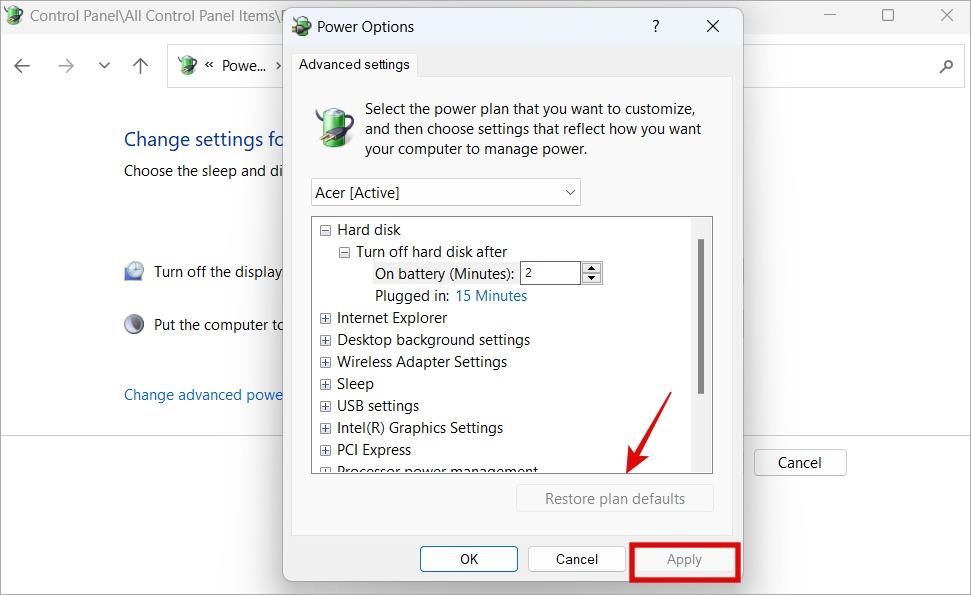Open the Acer [Active] power plan dropdown
Viewport: 971px width, 595px height.
click(446, 193)
